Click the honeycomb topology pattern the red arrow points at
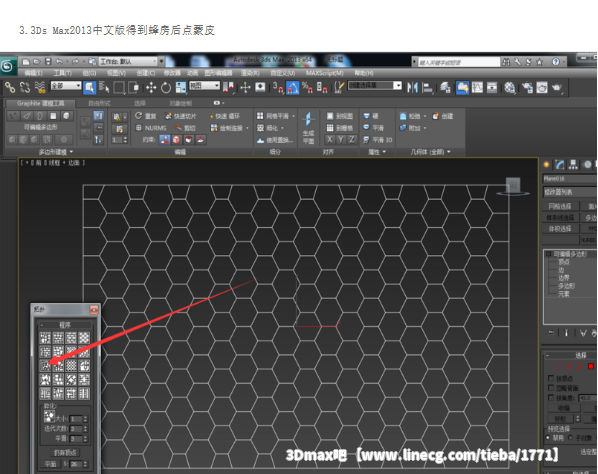 coord(45,365)
